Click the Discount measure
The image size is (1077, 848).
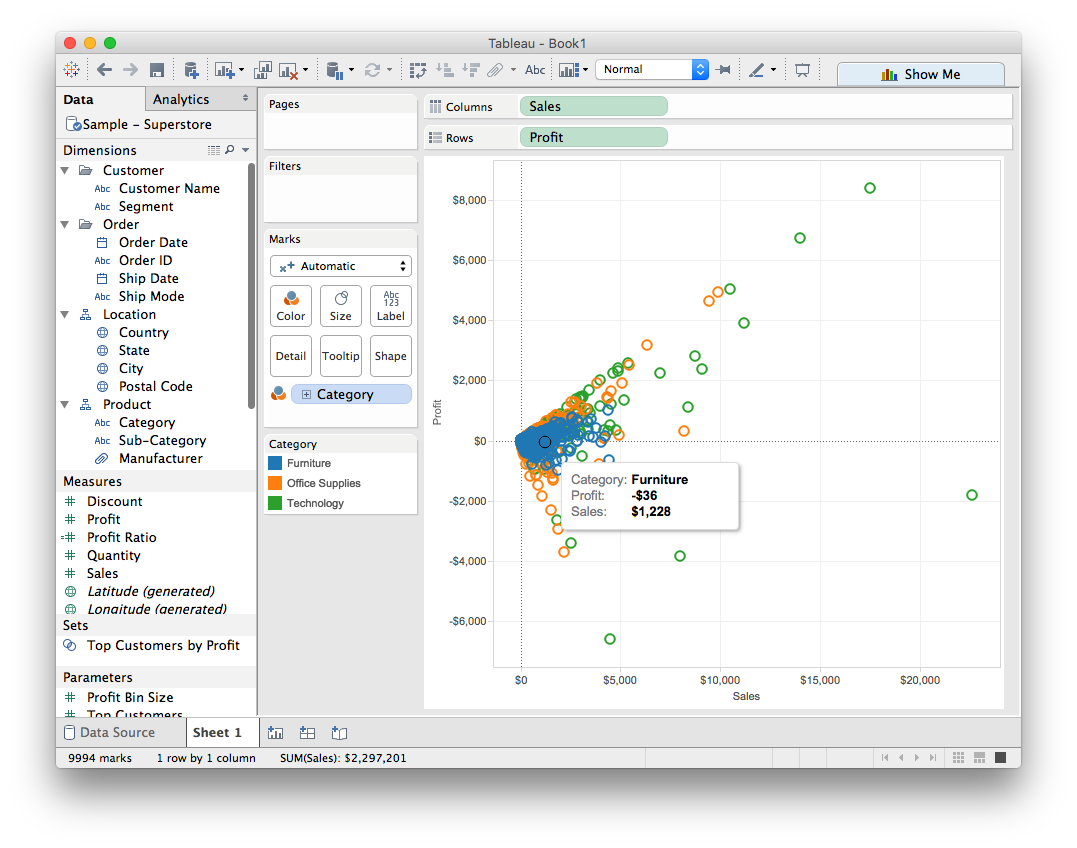pyautogui.click(x=115, y=501)
